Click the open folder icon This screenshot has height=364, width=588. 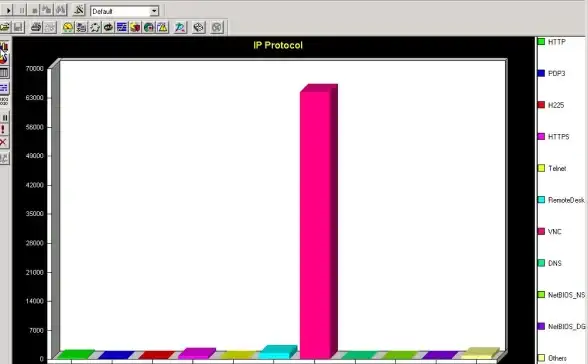(5, 27)
